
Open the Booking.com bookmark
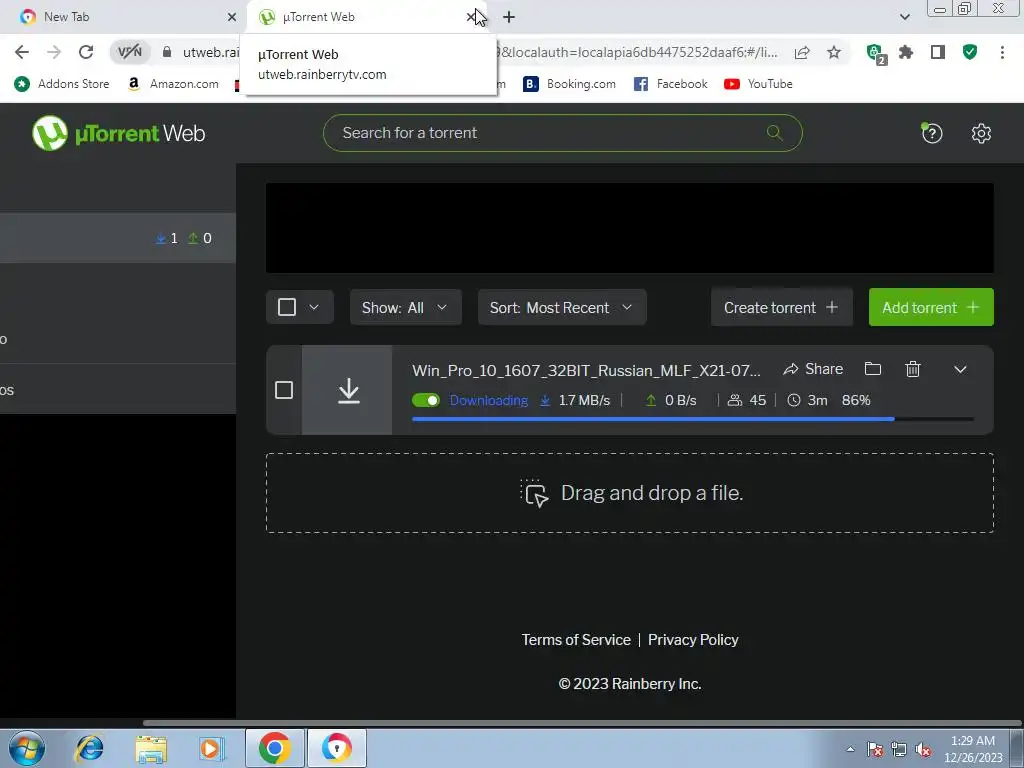[x=569, y=84]
